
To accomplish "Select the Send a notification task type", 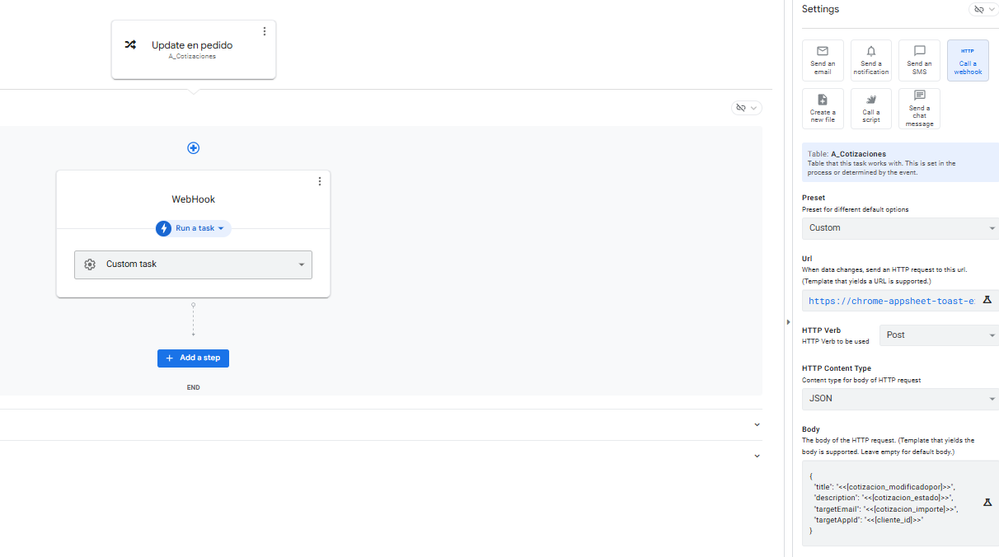I will 871,61.
